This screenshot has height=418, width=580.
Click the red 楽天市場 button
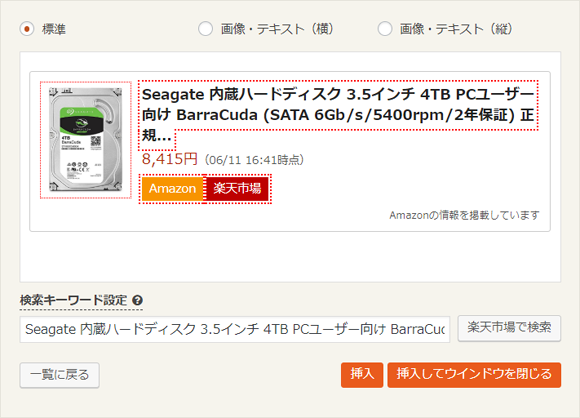tap(237, 189)
